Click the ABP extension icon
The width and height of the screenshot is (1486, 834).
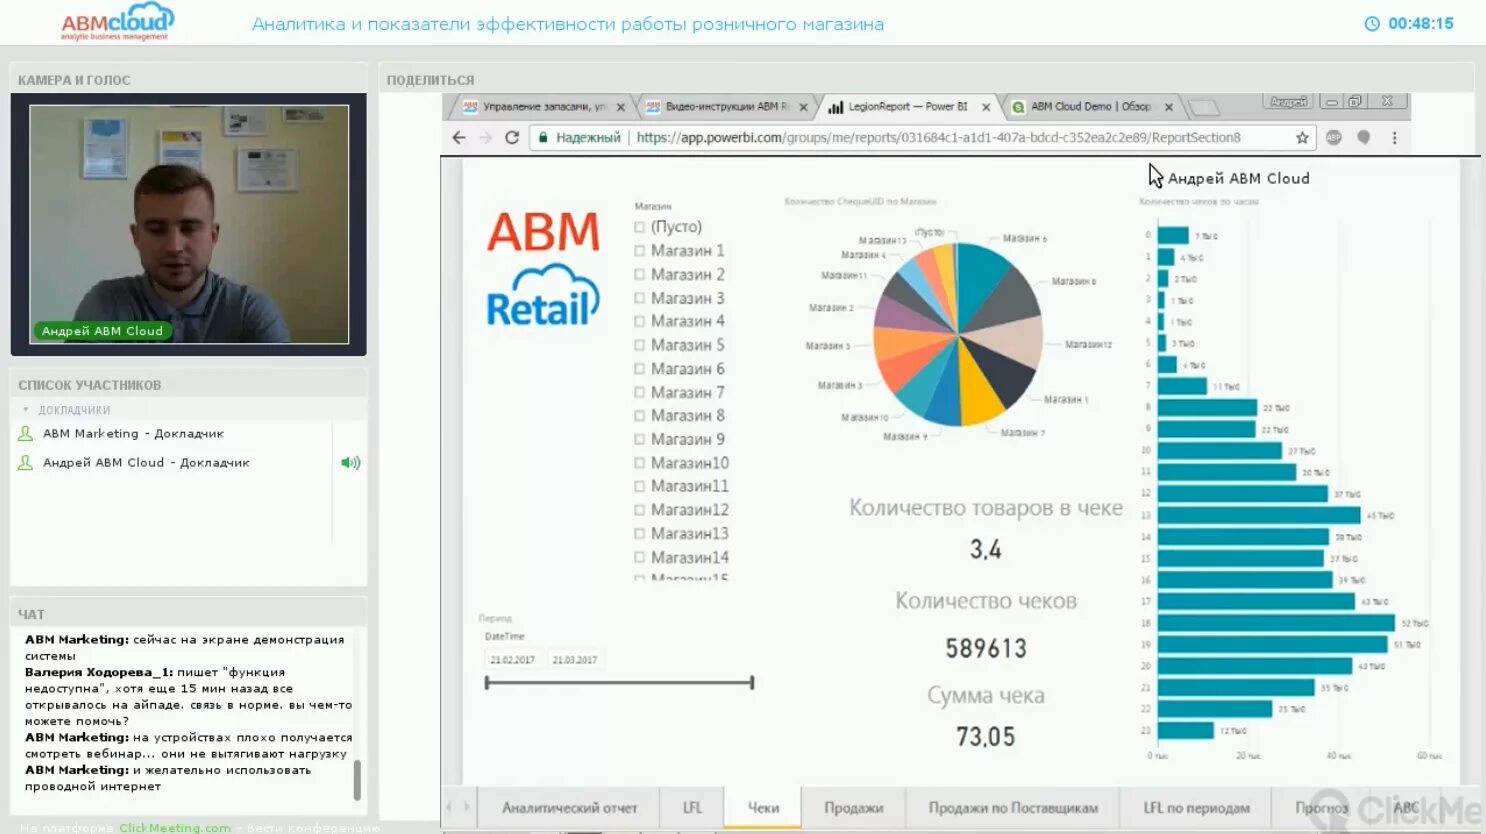(1333, 138)
